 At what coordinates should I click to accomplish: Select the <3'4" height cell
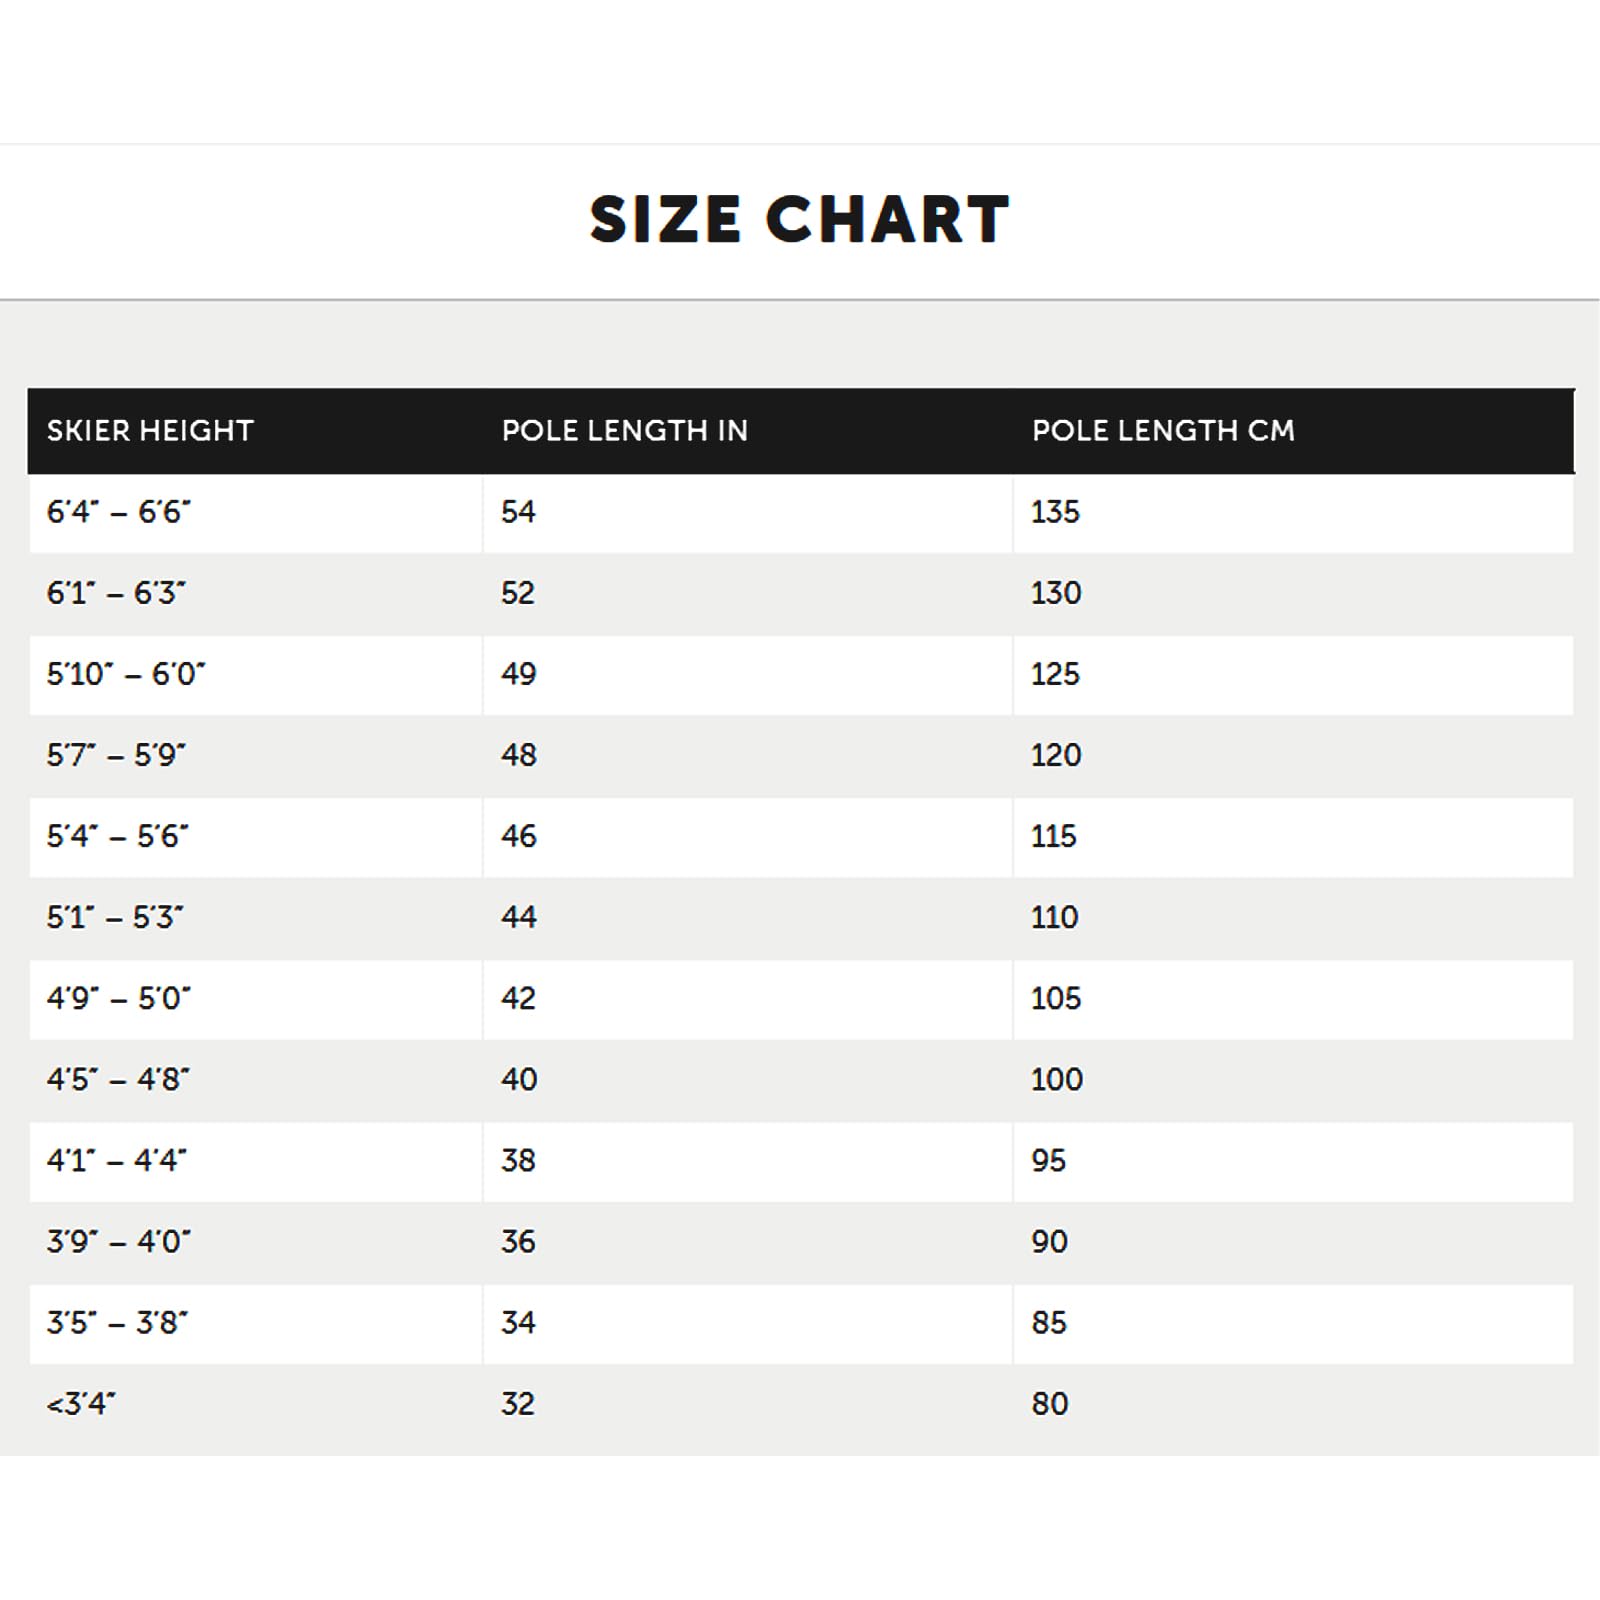click(255, 1404)
